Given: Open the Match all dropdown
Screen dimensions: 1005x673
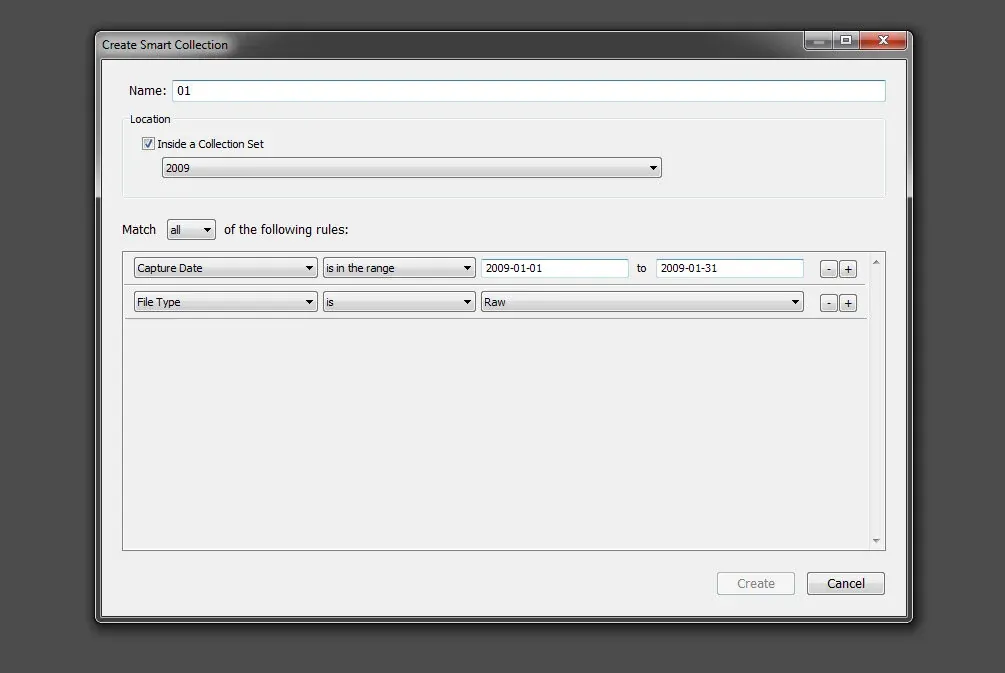Looking at the screenshot, I should [x=191, y=230].
